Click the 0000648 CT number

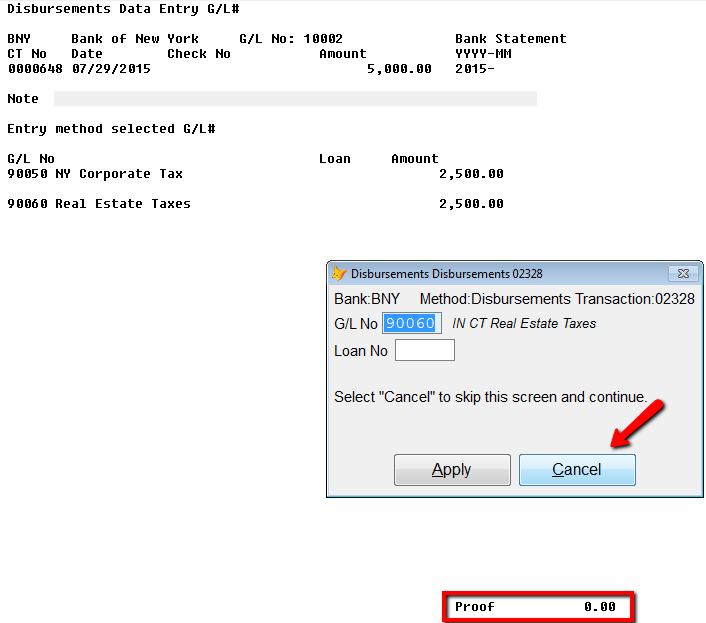(35, 69)
